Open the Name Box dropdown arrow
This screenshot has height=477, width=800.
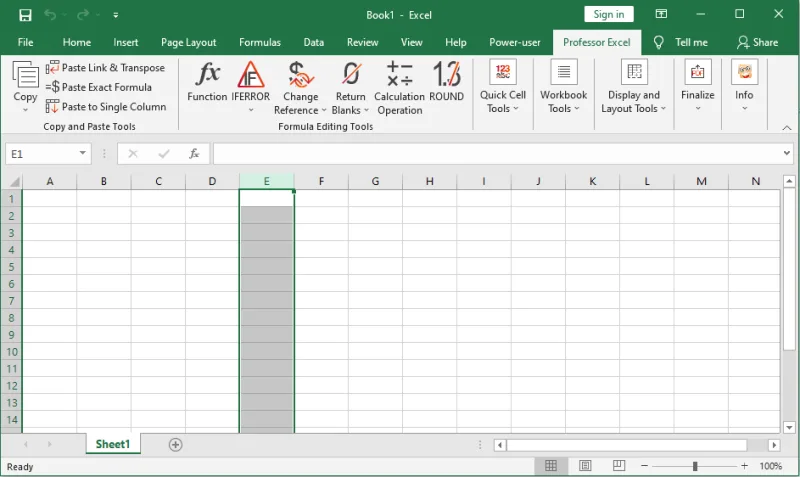(x=82, y=154)
